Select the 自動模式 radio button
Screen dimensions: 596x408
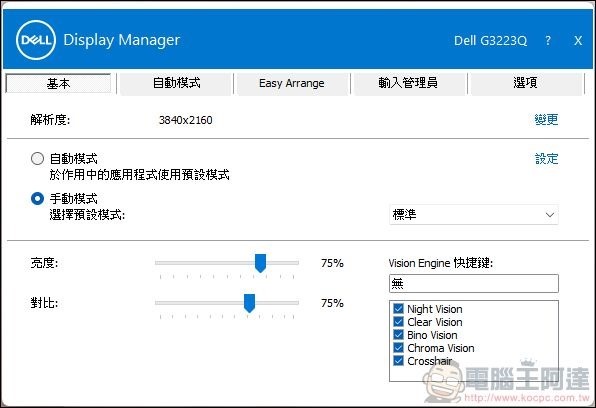(37, 159)
